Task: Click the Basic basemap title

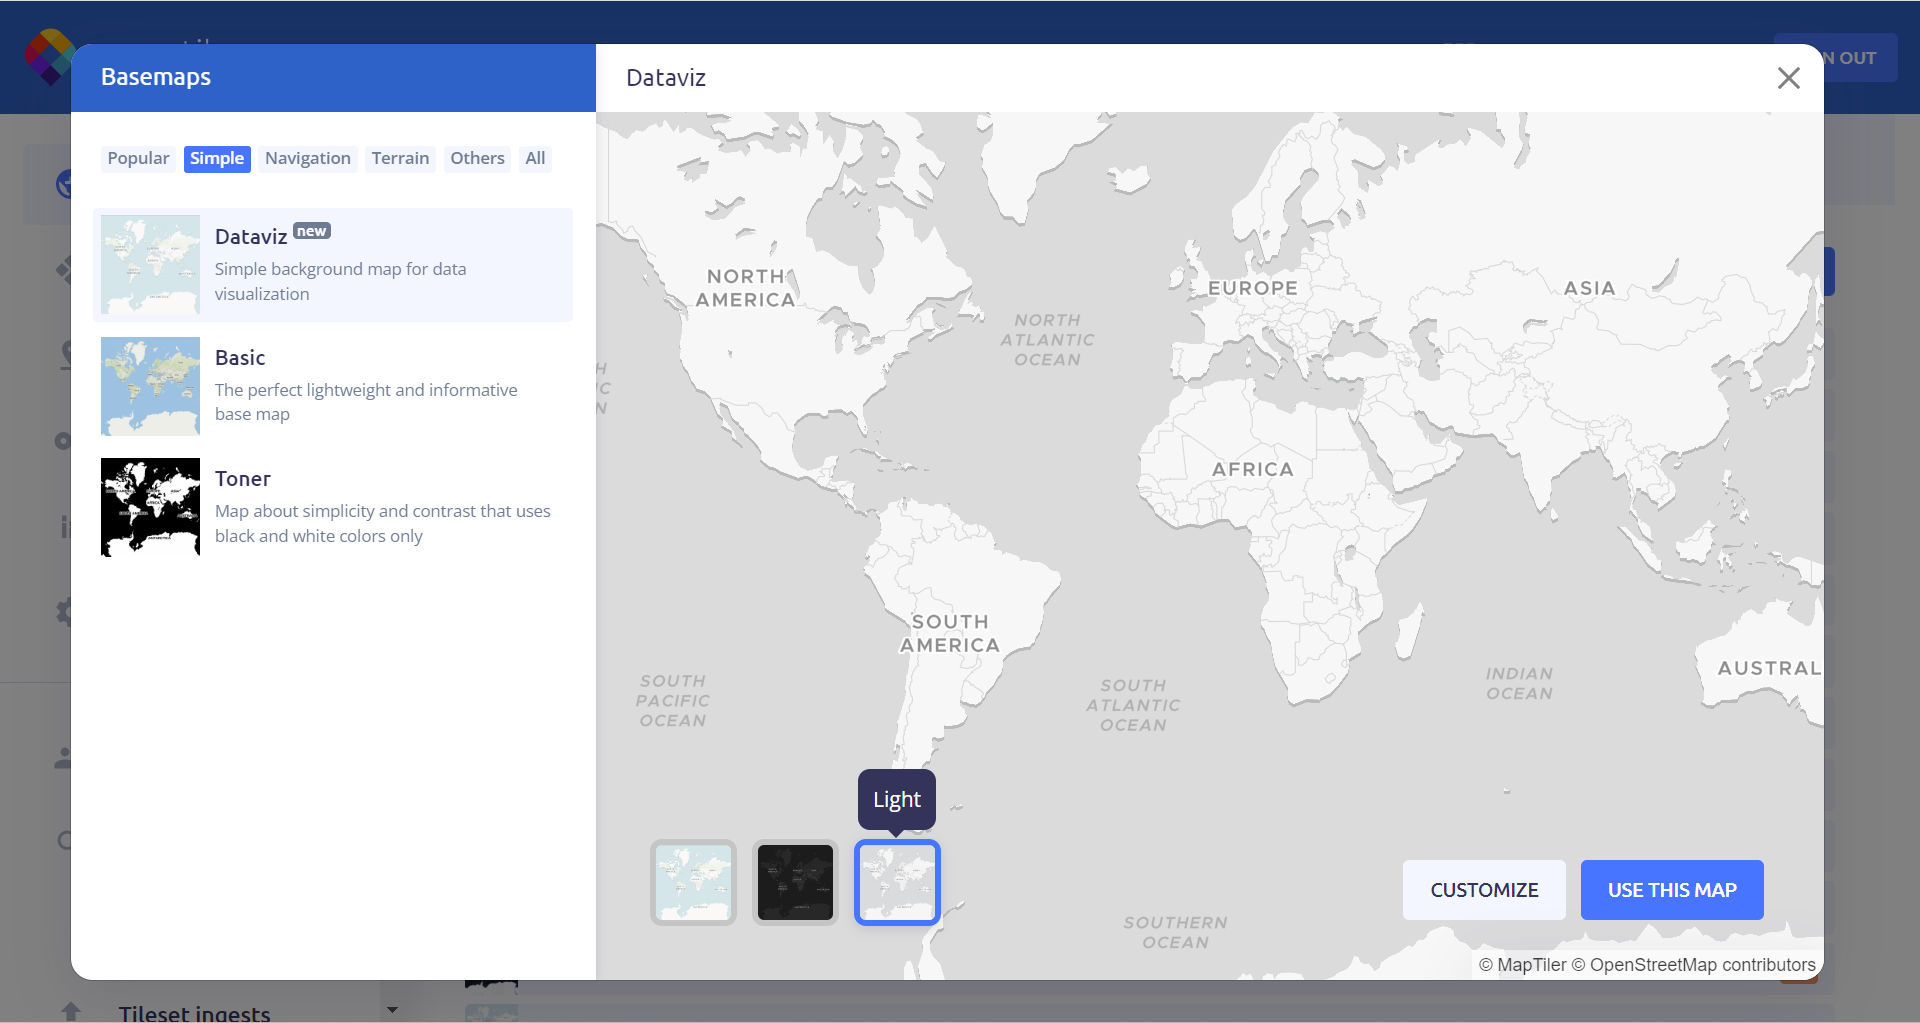Action: click(240, 358)
